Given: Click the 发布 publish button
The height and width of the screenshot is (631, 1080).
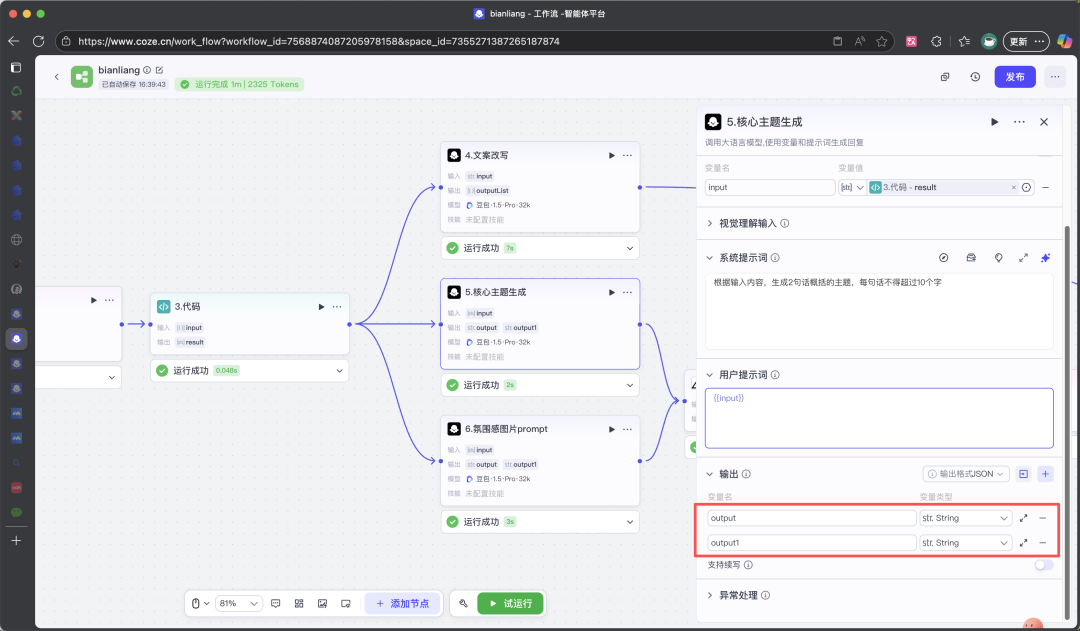Looking at the screenshot, I should [x=1015, y=77].
